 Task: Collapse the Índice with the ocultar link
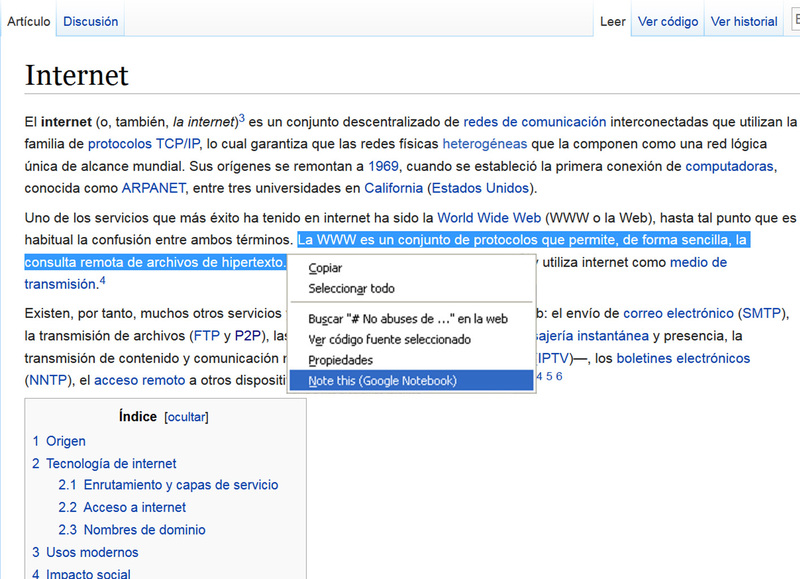186,417
